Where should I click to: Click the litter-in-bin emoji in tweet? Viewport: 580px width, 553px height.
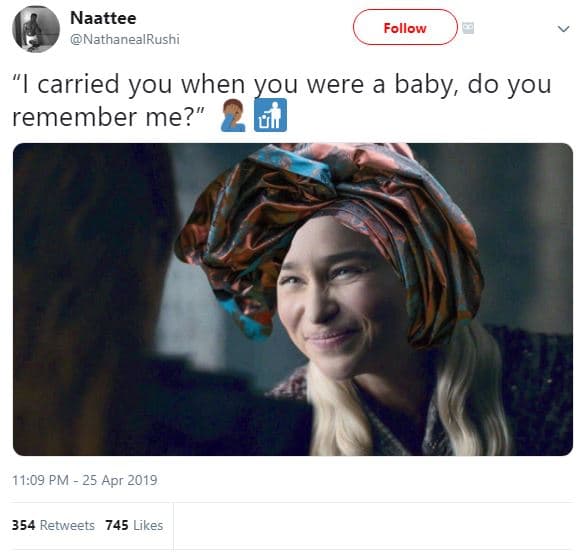270,115
